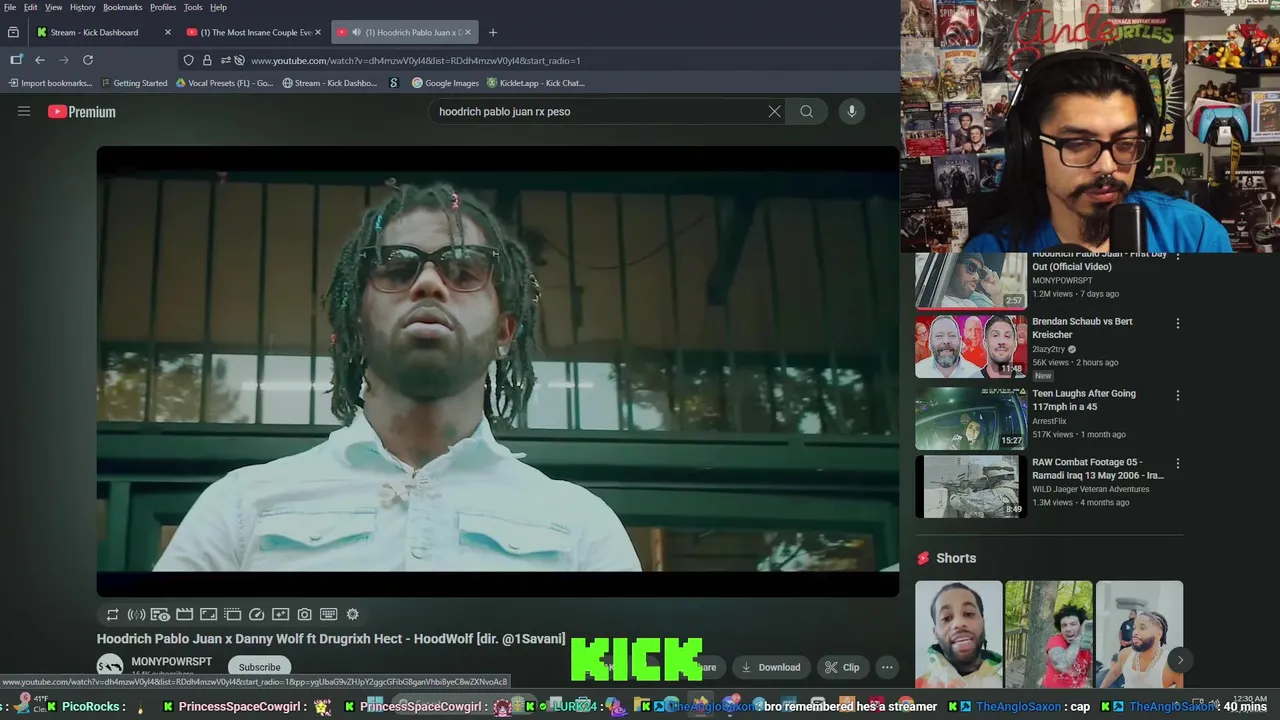Clear the YouTube search box text

774,111
